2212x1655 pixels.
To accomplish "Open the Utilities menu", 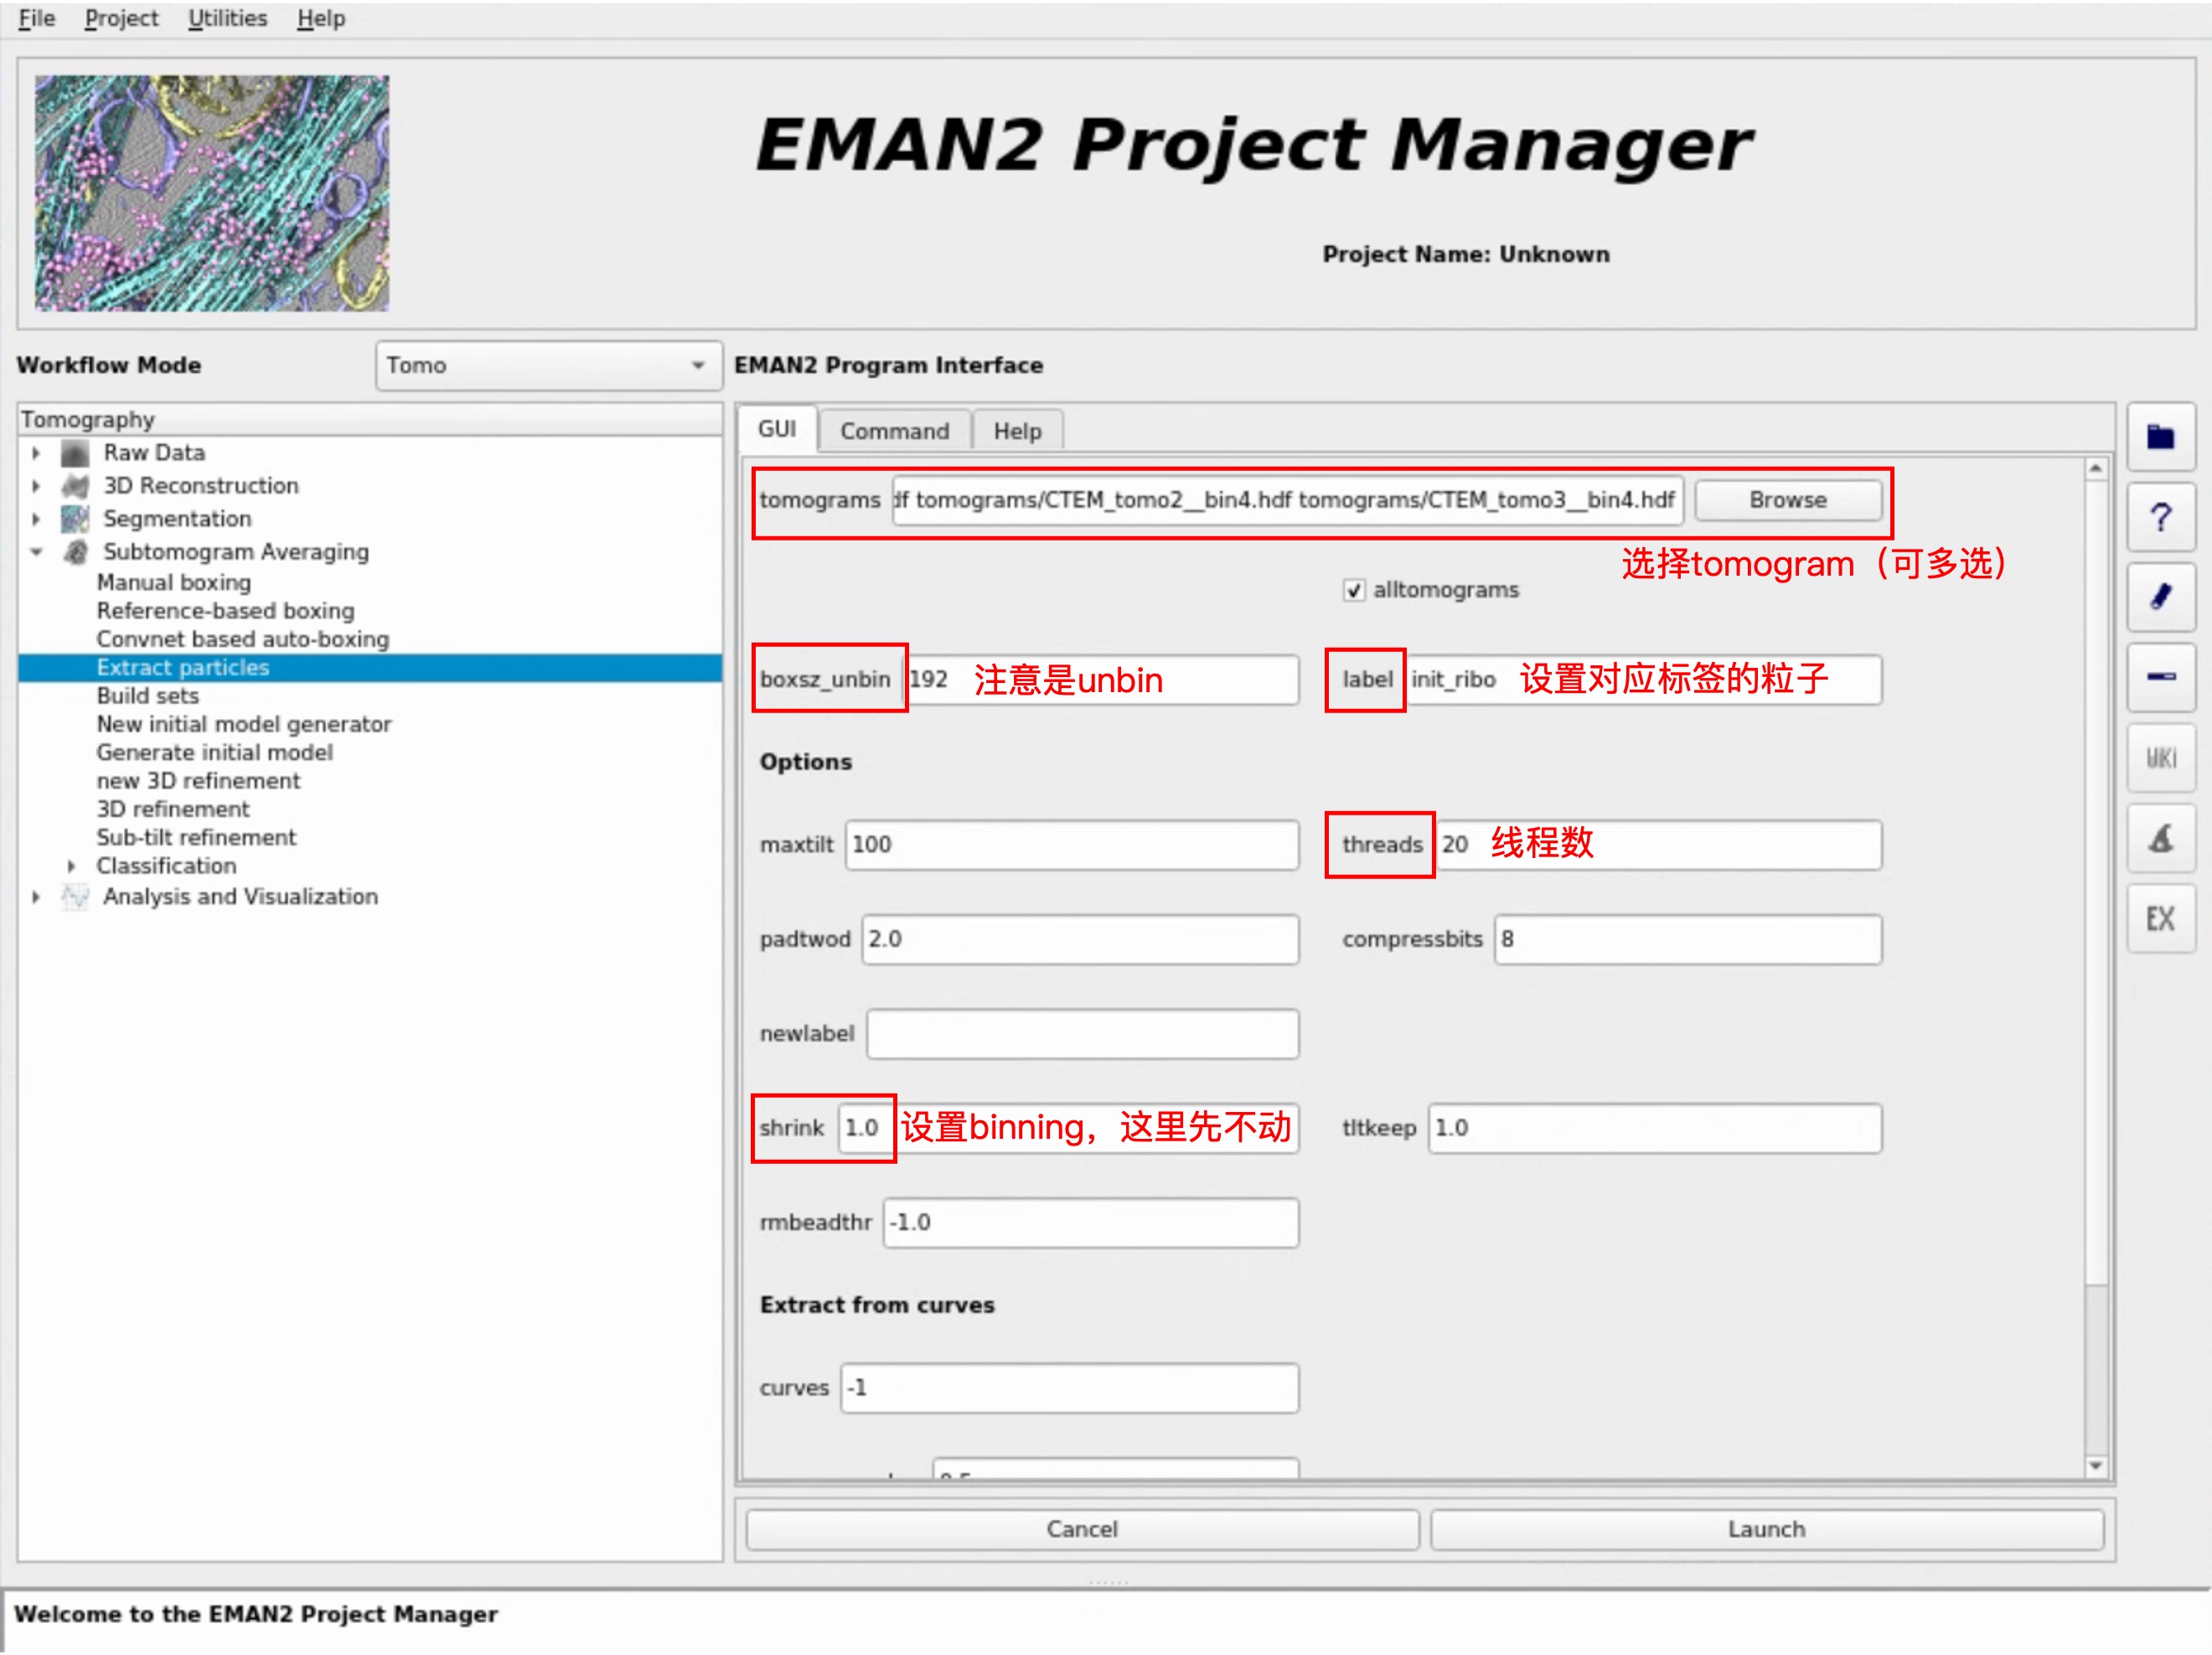I will point(227,18).
